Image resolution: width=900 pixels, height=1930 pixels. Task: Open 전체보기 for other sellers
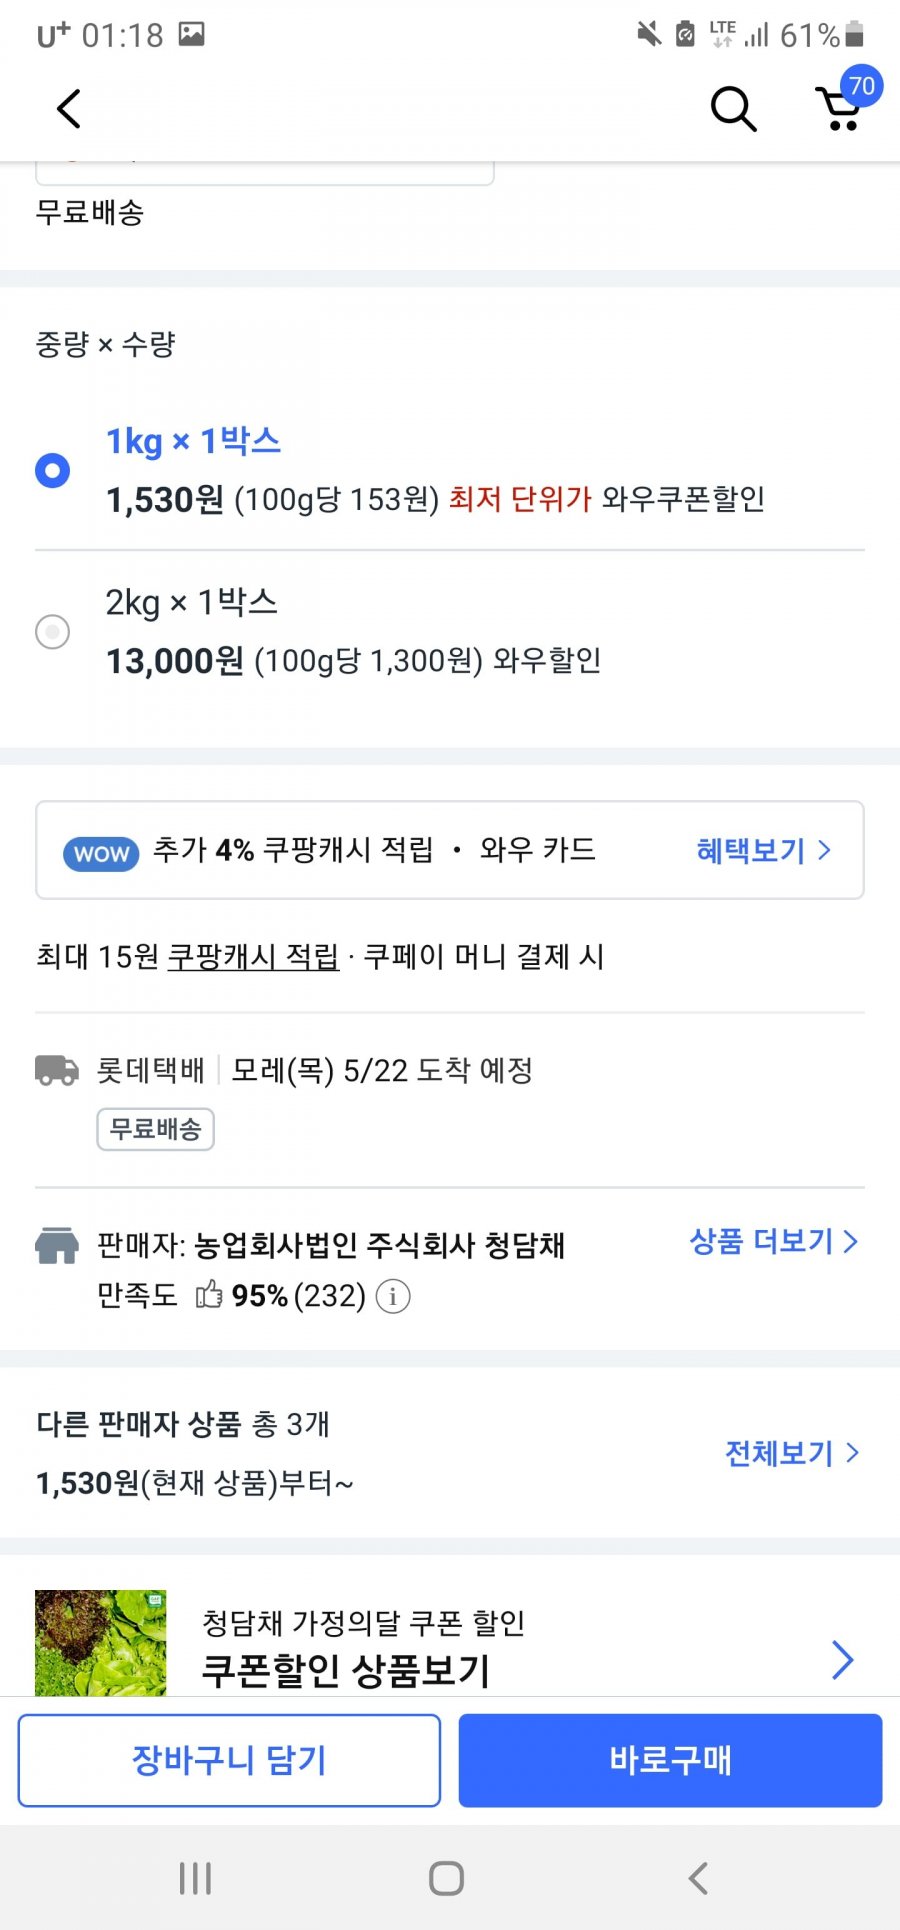[x=792, y=1453]
